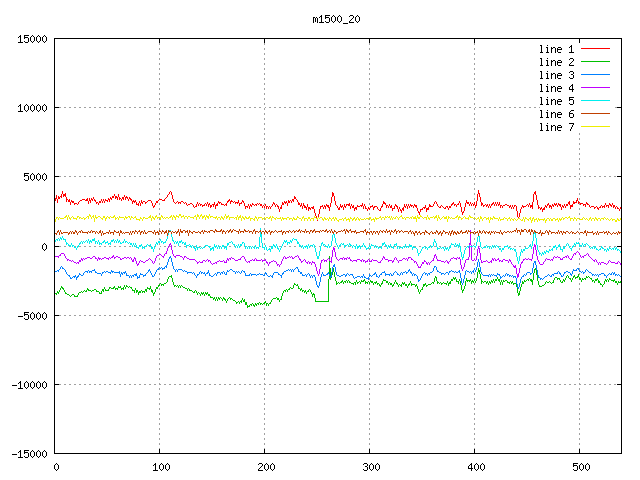Click the 500 x-axis tick label
This screenshot has height=480, width=640.
pyautogui.click(x=580, y=467)
